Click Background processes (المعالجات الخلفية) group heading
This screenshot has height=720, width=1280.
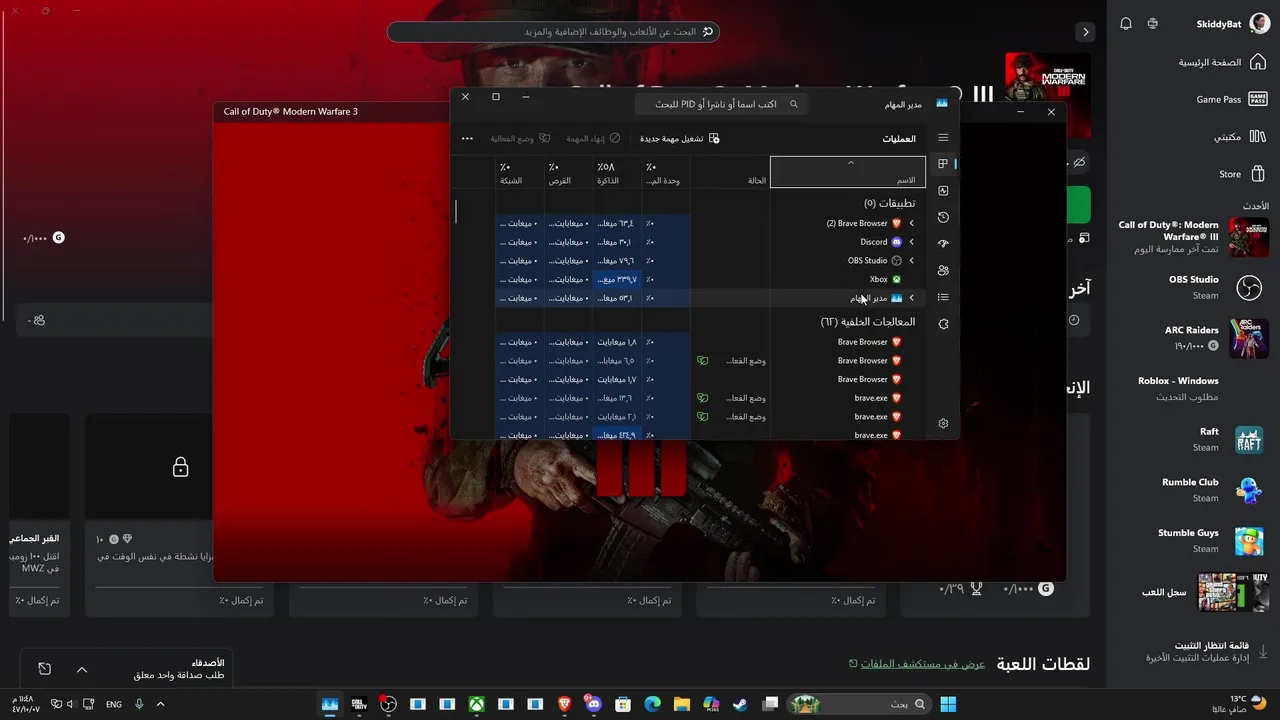coord(868,322)
